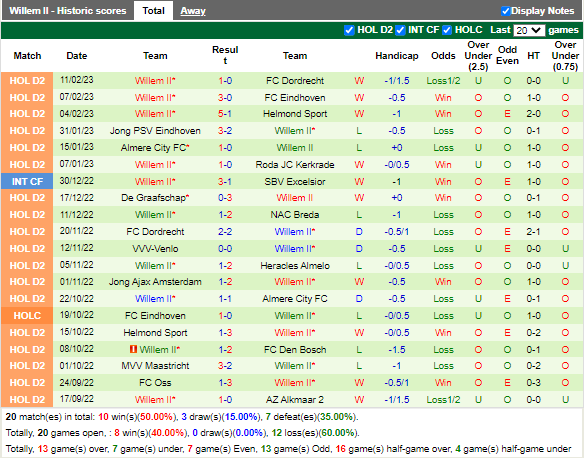Click handicap -1.5 on FC Den Bosch row

tap(397, 349)
